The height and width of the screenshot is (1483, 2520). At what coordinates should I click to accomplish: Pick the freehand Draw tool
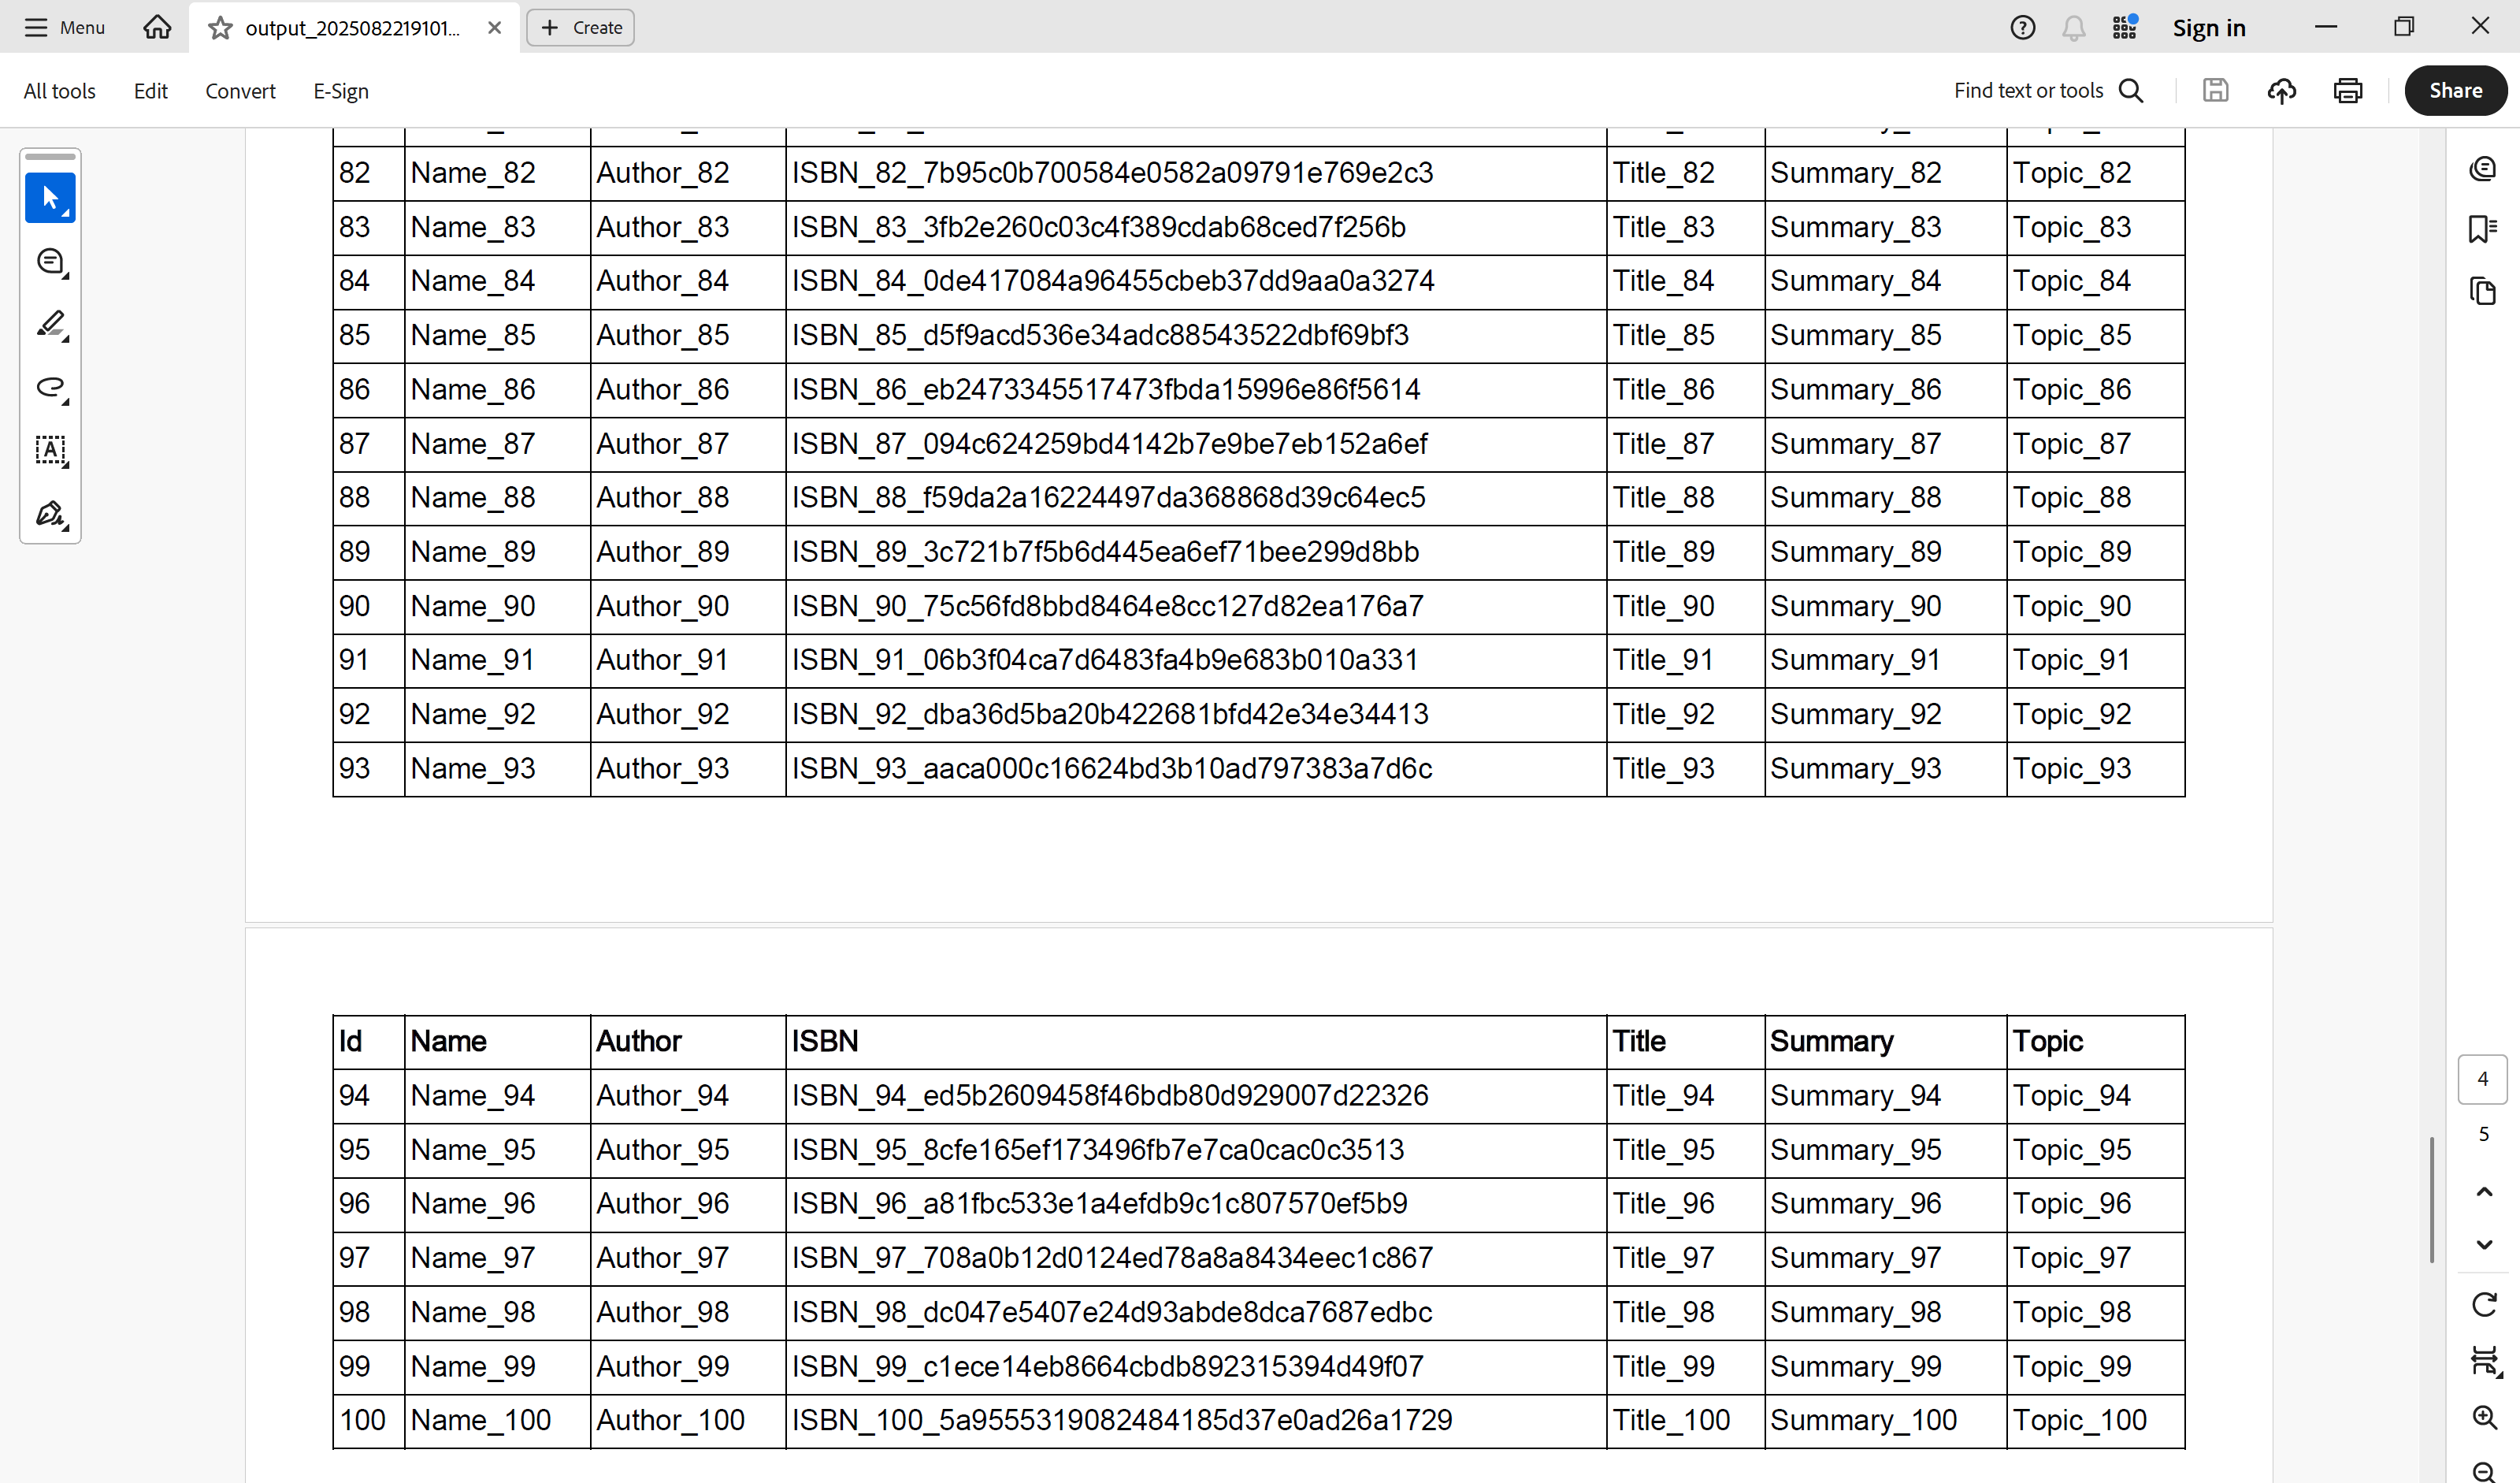(50, 388)
